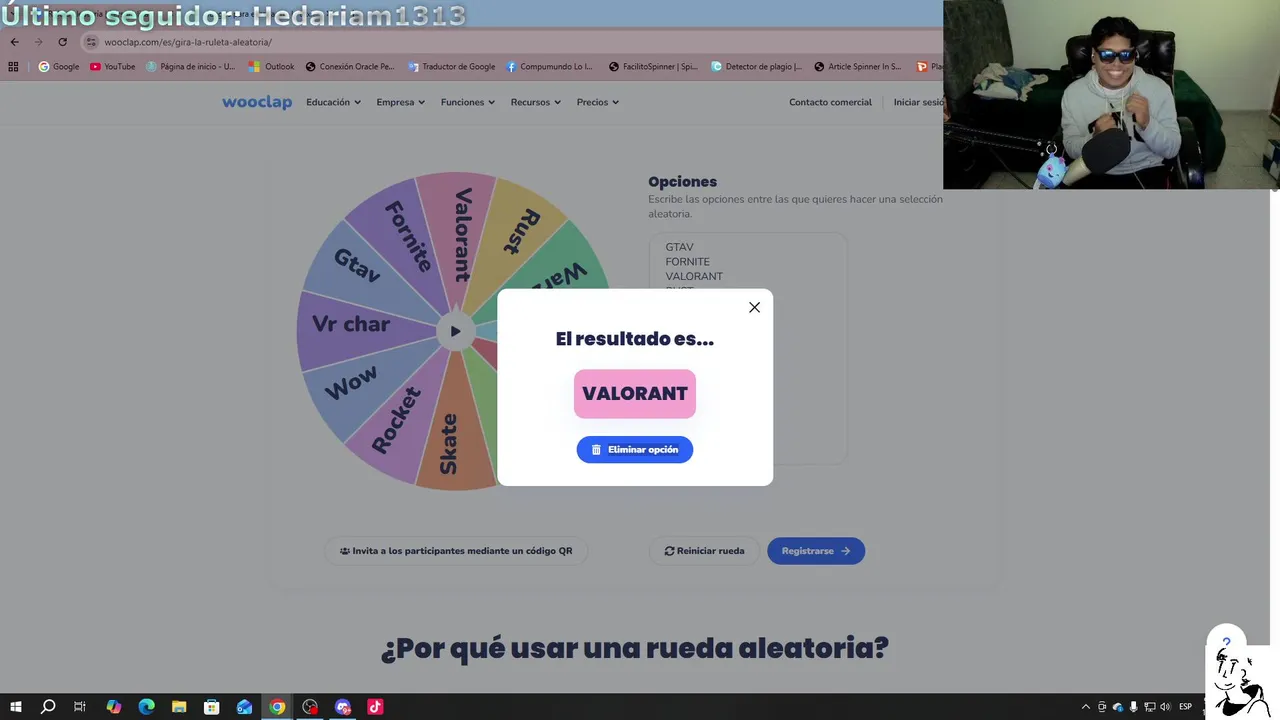Invite participants via QR code button

click(x=456, y=551)
